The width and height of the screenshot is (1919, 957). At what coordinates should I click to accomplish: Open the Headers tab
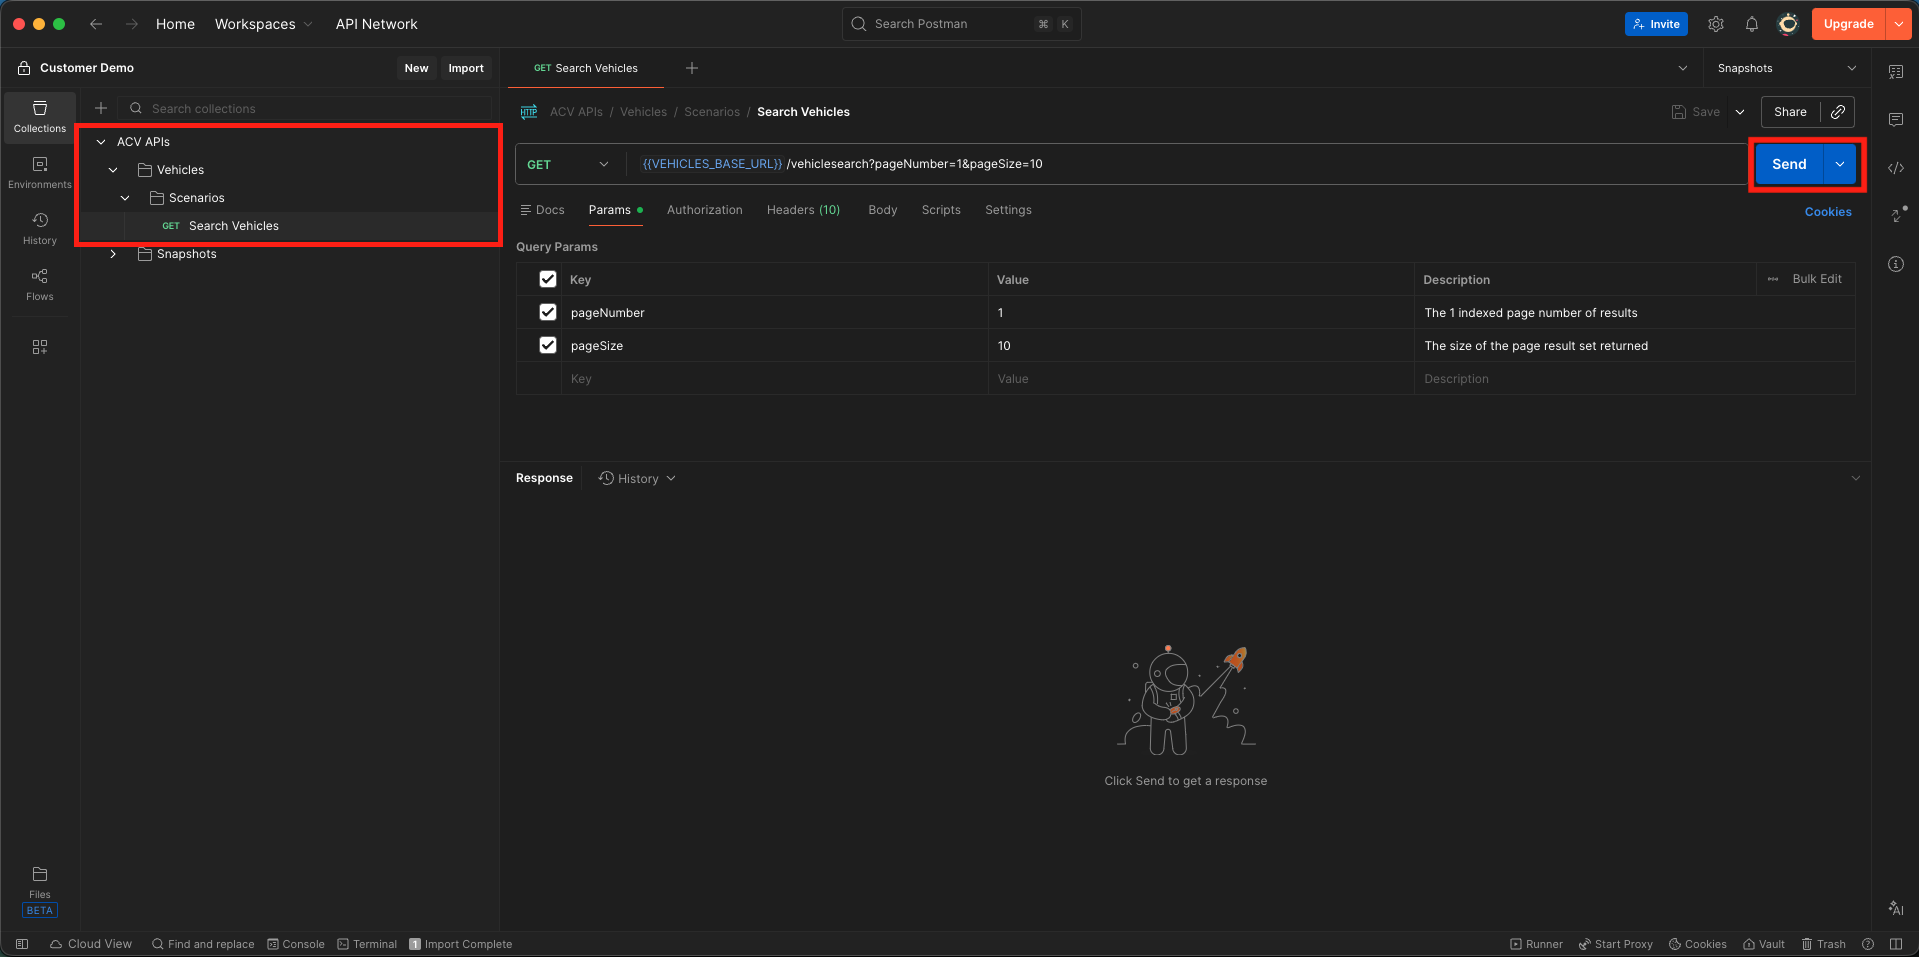(x=802, y=210)
